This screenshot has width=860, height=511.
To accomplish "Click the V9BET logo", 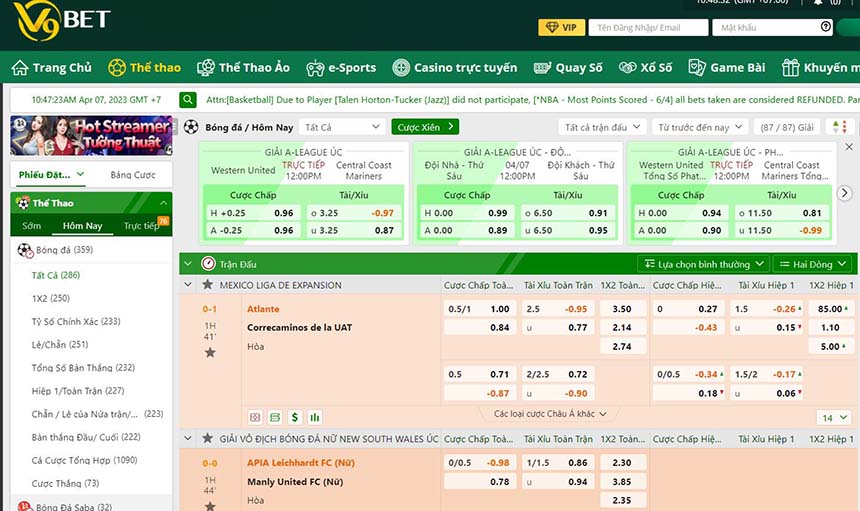I will point(62,21).
